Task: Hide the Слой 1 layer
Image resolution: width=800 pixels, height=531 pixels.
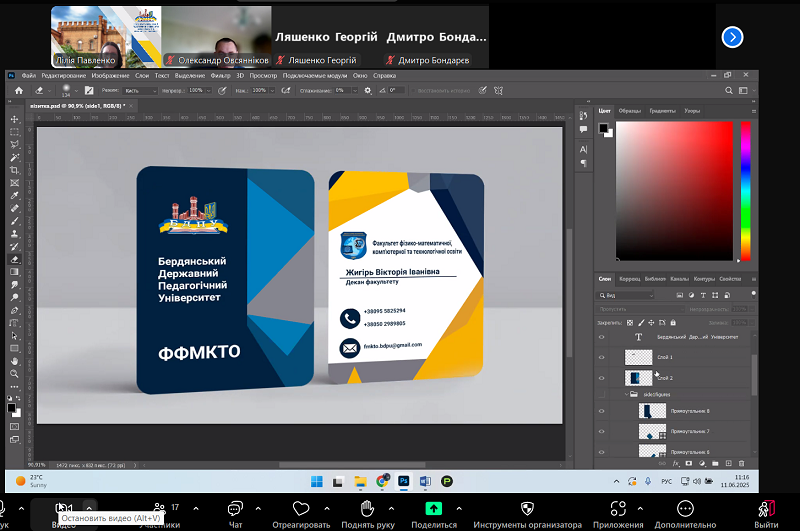Action: pyautogui.click(x=601, y=357)
